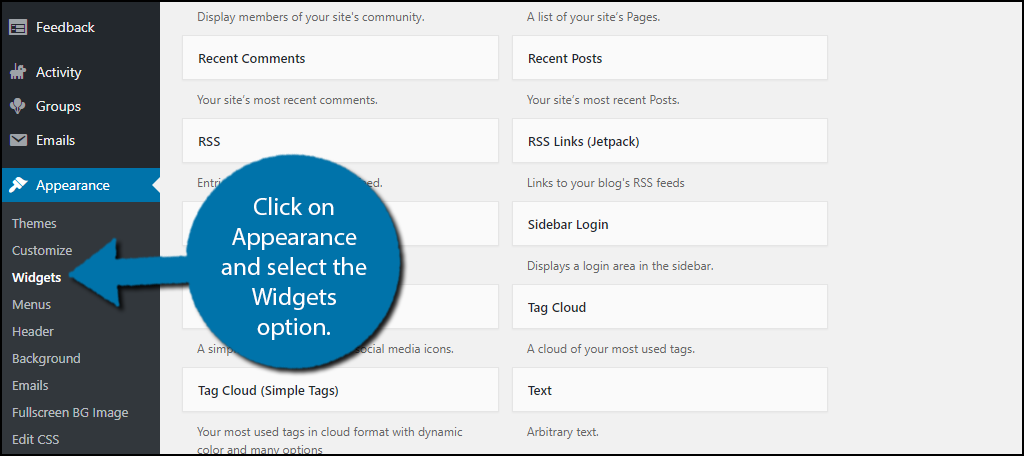Click 'Your site's most recent Posts.' description

pyautogui.click(x=603, y=101)
